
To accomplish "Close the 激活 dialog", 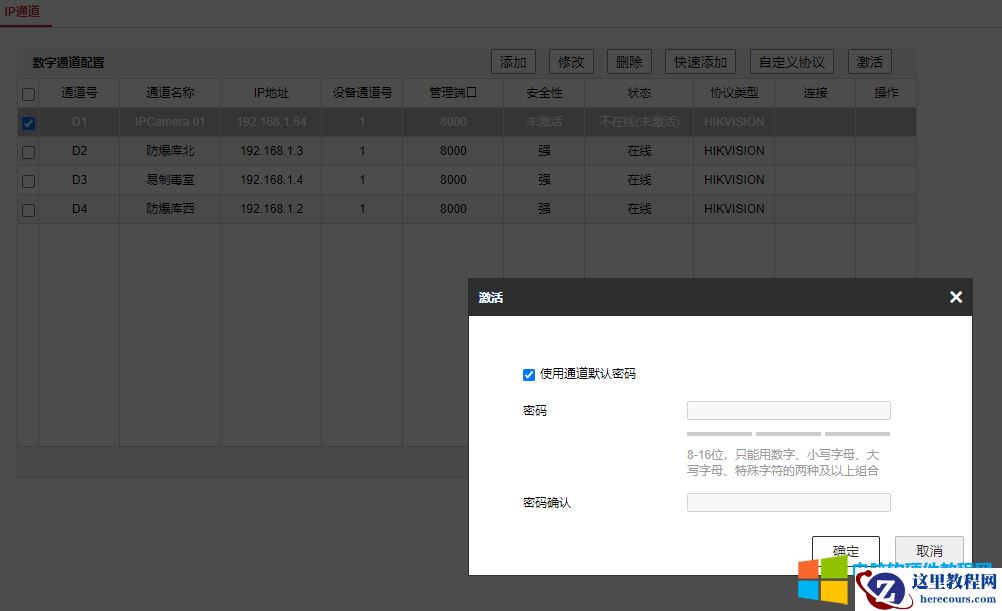I will pos(955,296).
